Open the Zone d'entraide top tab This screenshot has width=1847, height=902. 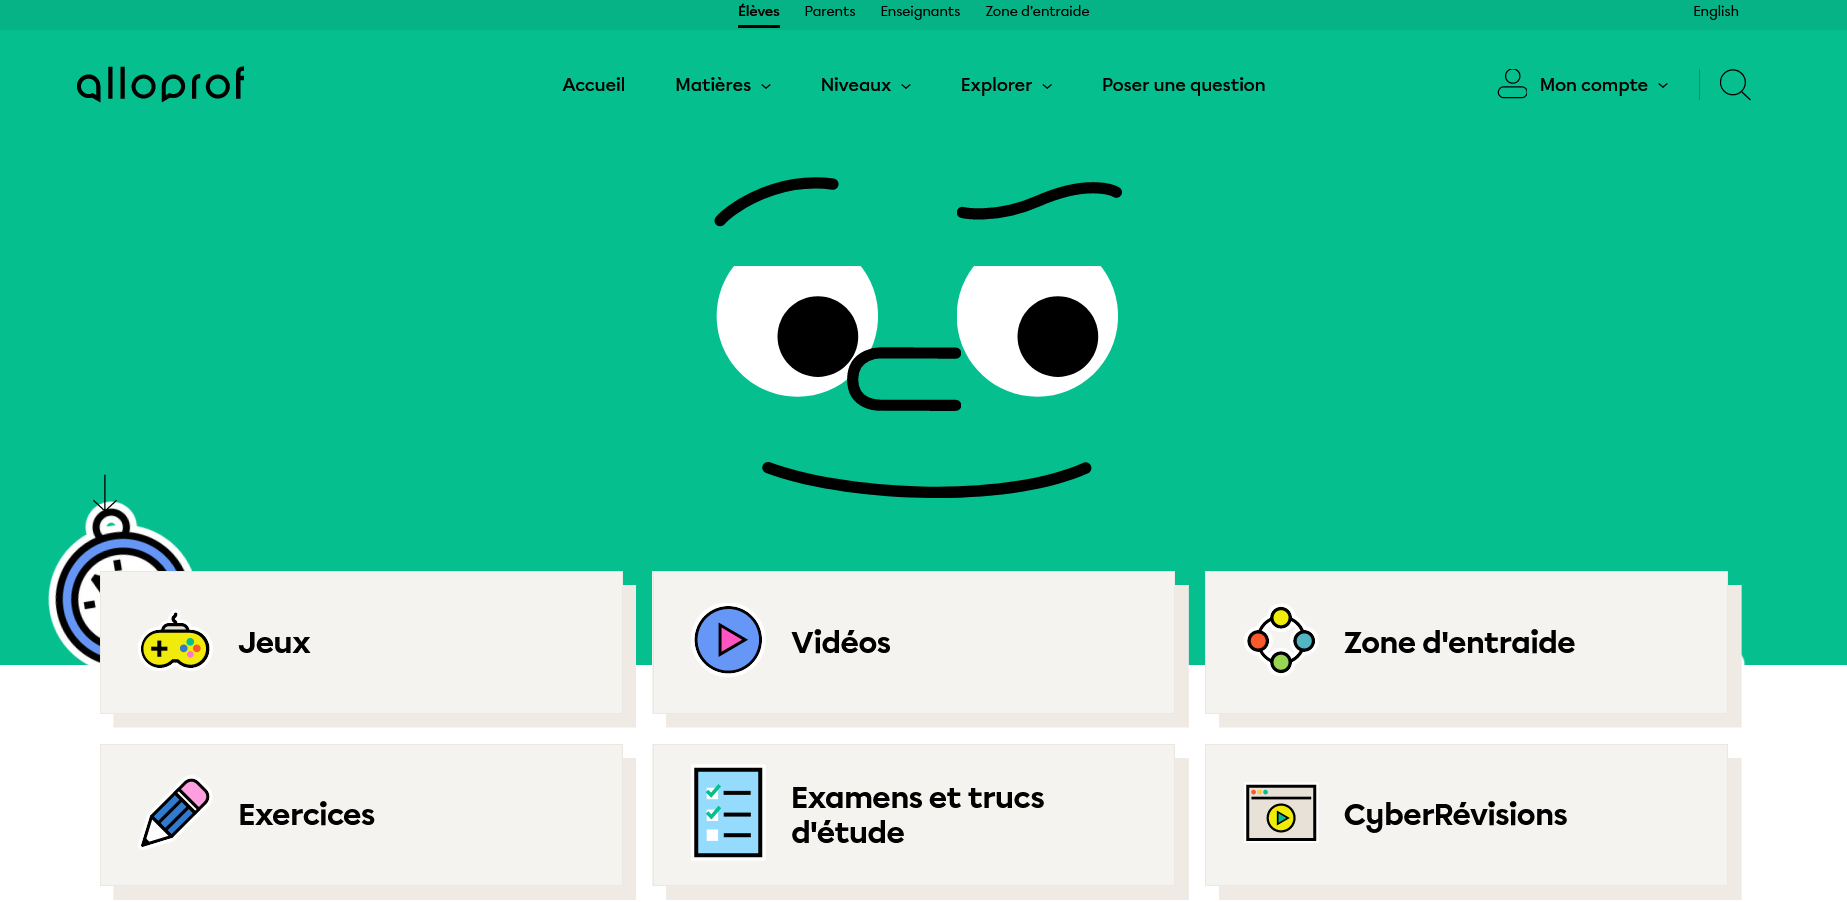coord(1037,12)
